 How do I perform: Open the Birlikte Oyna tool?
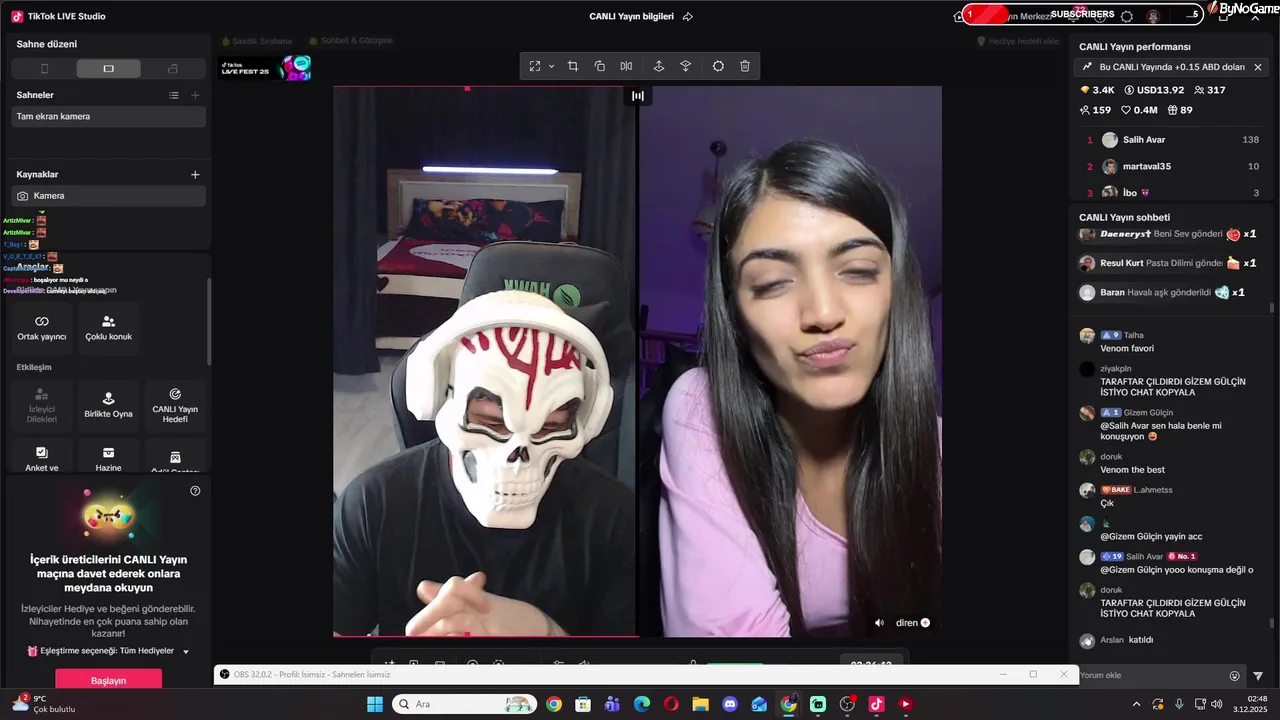[x=108, y=405]
